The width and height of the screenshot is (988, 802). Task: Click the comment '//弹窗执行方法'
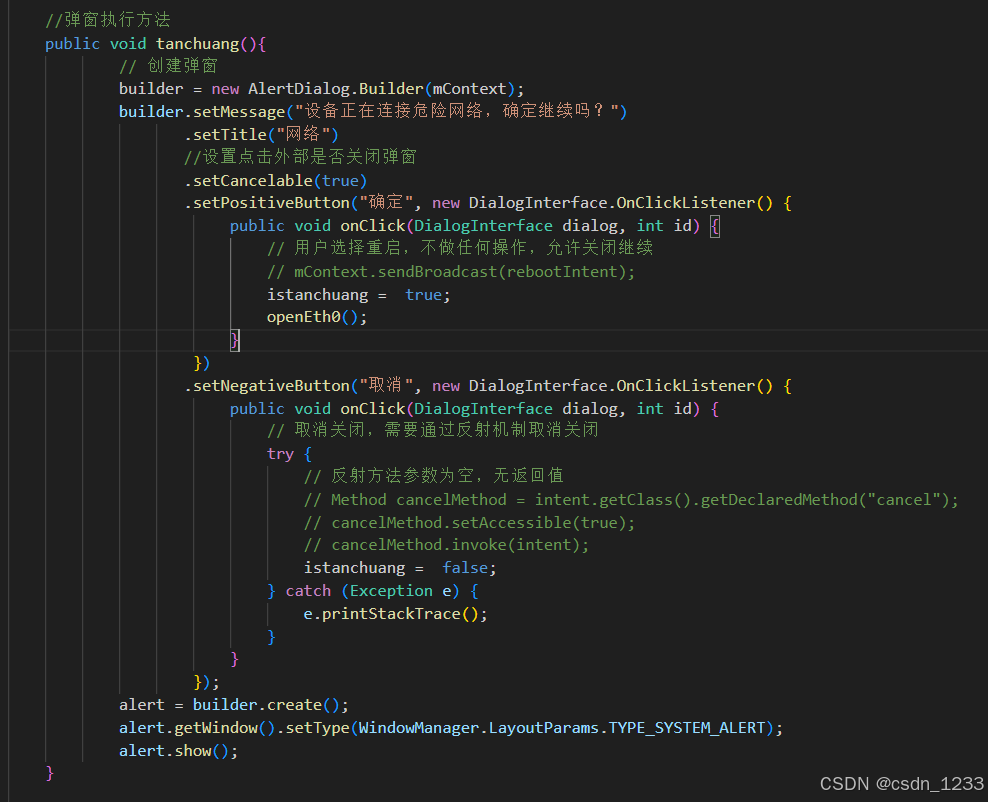coord(108,20)
